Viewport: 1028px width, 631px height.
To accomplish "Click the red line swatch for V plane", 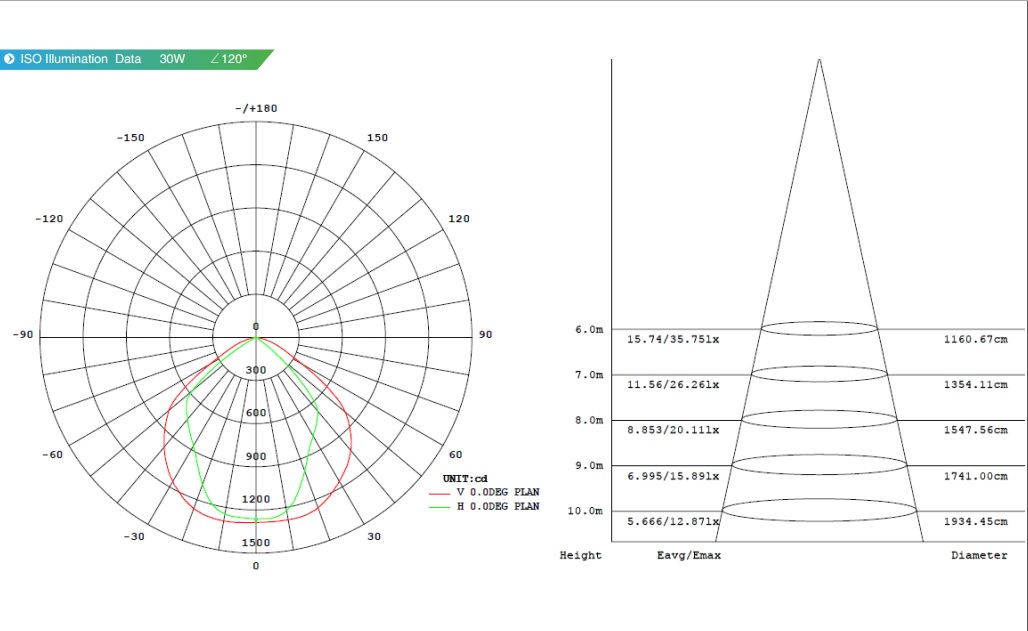I will pos(440,493).
